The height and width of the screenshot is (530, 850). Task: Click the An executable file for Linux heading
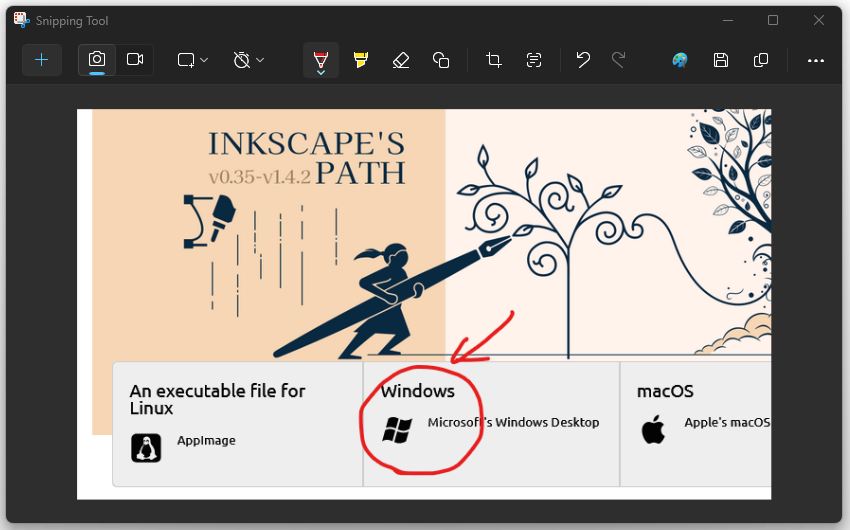[x=217, y=399]
